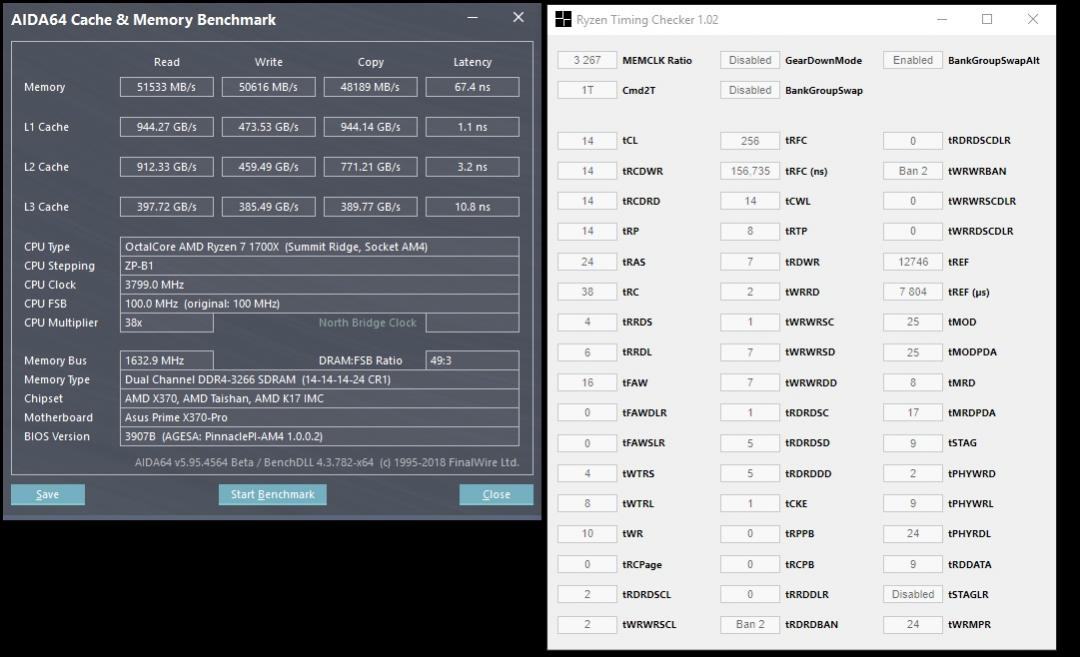Select the tCL value box
The height and width of the screenshot is (657, 1080).
click(588, 140)
